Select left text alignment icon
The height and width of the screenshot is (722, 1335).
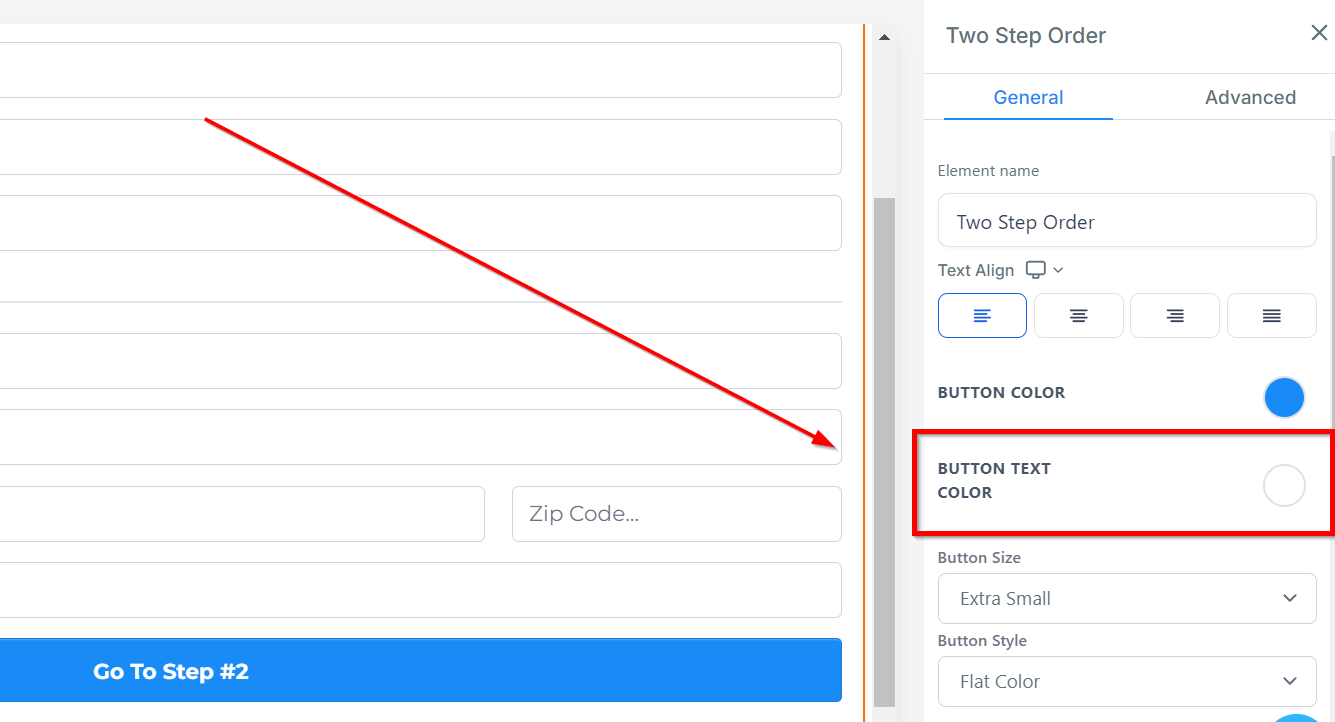click(x=982, y=316)
